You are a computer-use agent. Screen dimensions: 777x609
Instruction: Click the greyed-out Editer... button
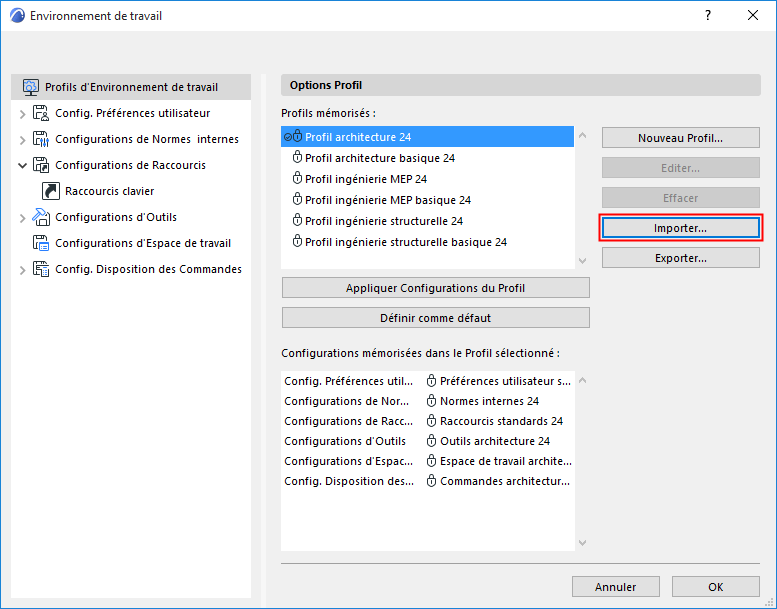pos(680,168)
